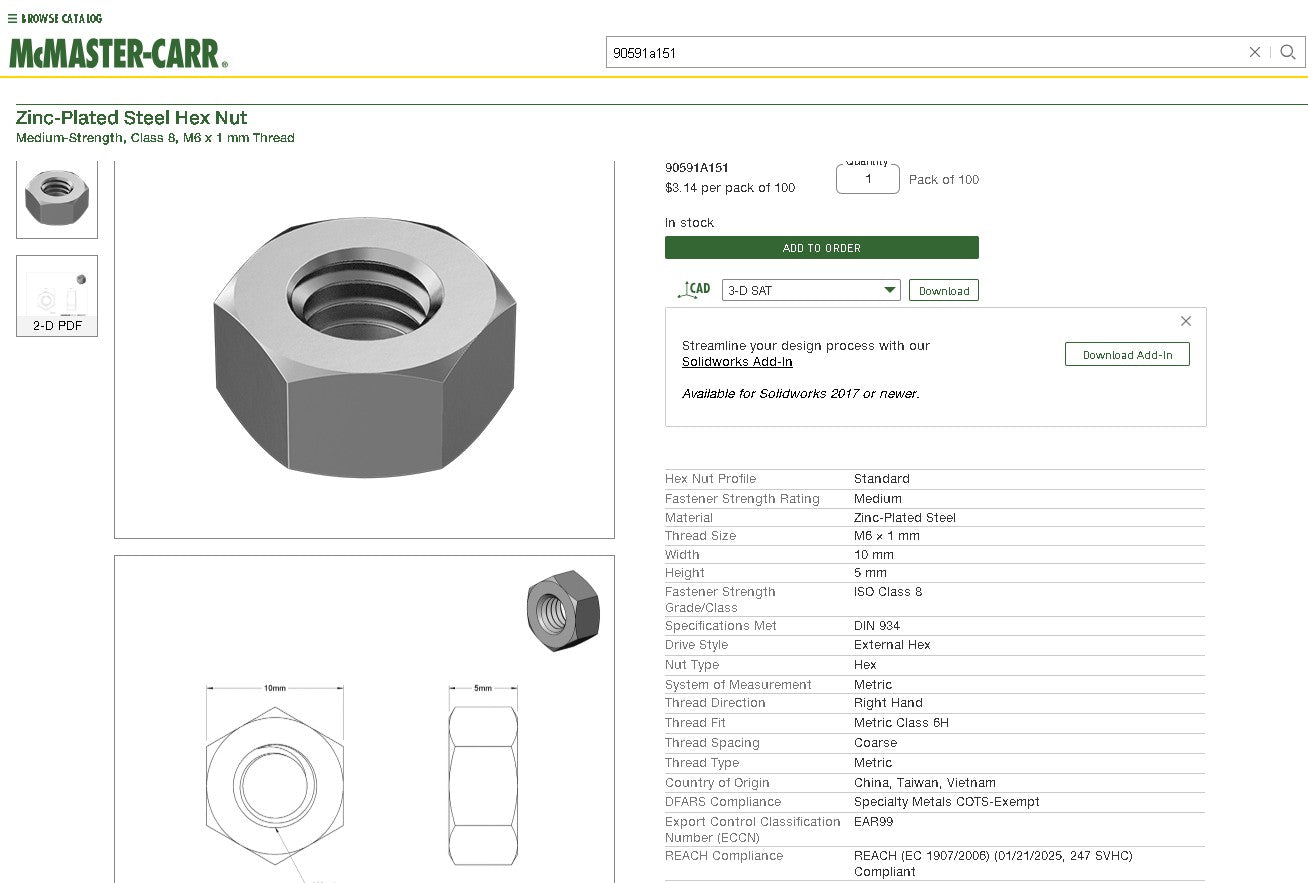Viewport: 1308px width, 883px height.
Task: Click the ISO Class 8 value
Action: pos(888,592)
